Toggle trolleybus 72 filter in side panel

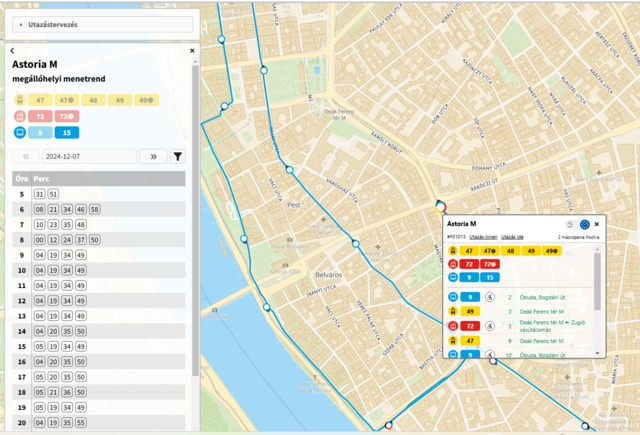tap(40, 116)
